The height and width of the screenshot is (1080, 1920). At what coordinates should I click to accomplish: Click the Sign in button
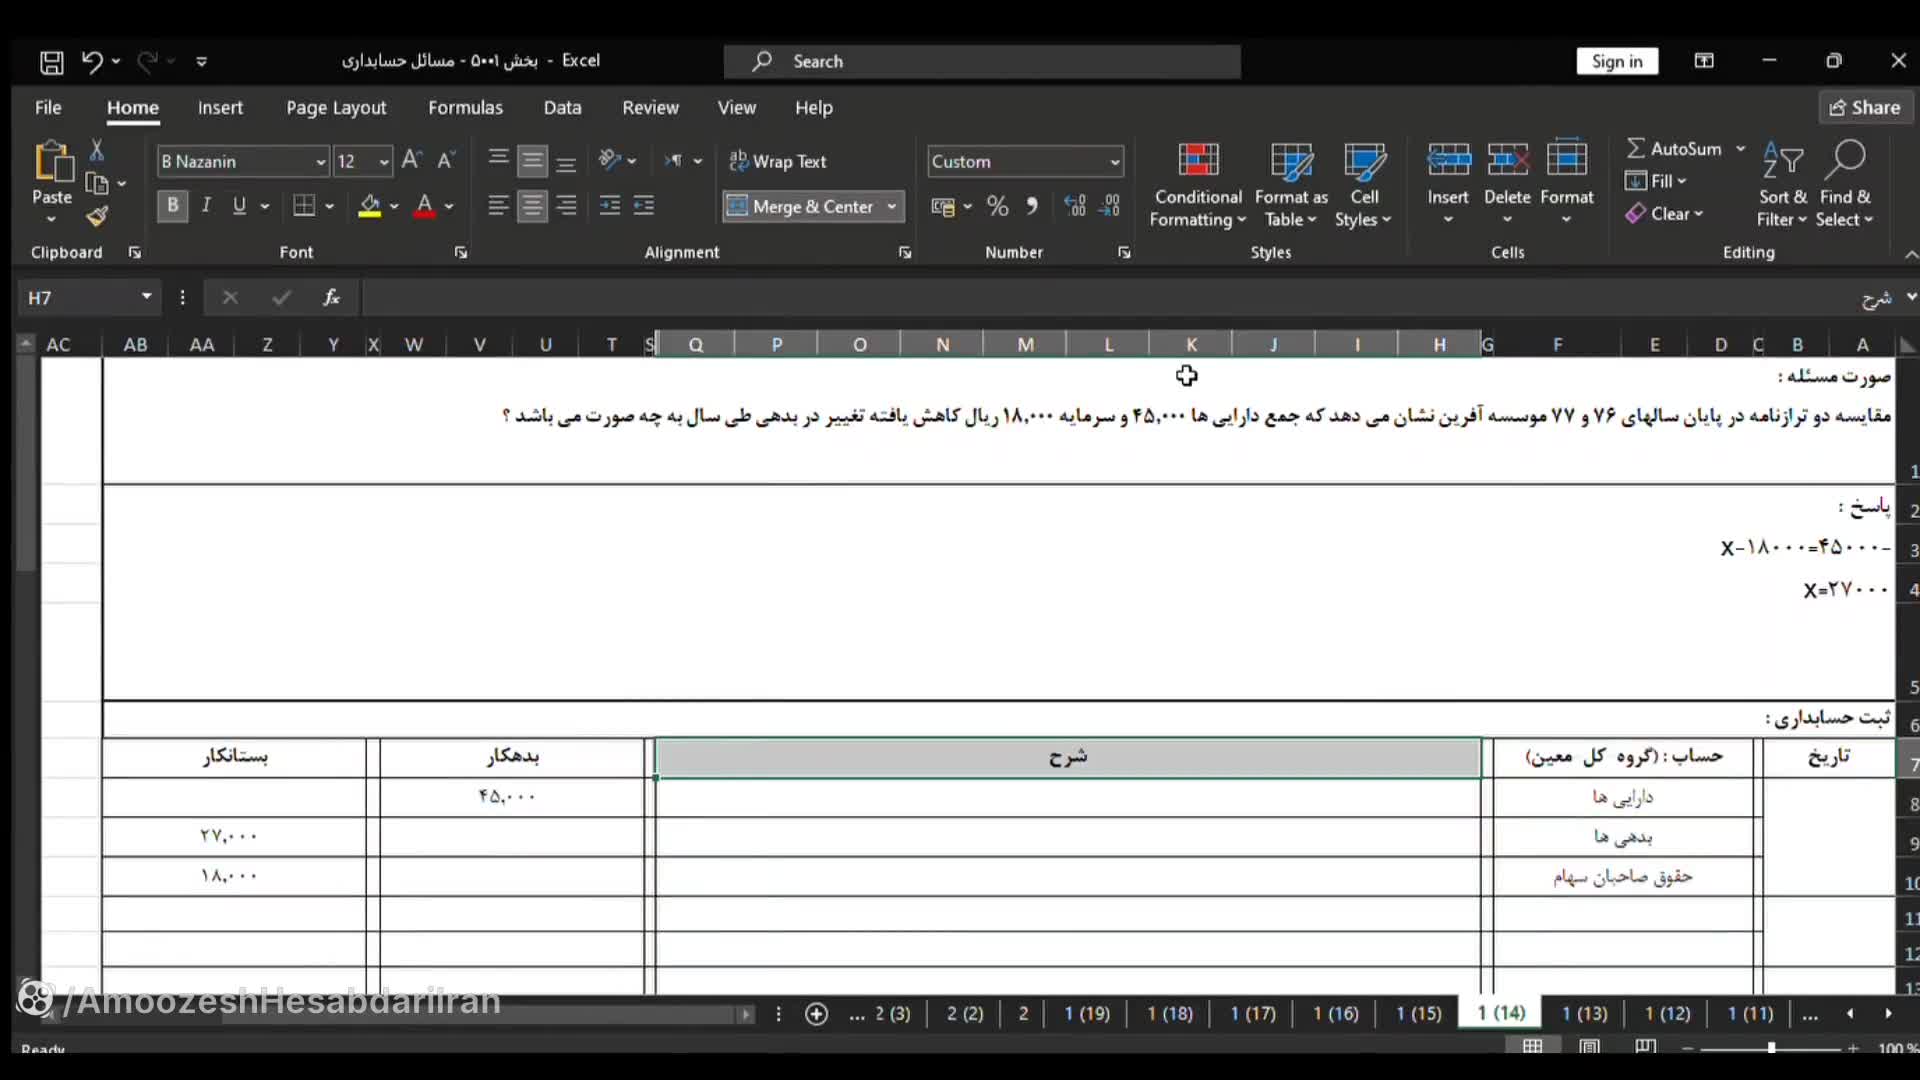click(1616, 60)
